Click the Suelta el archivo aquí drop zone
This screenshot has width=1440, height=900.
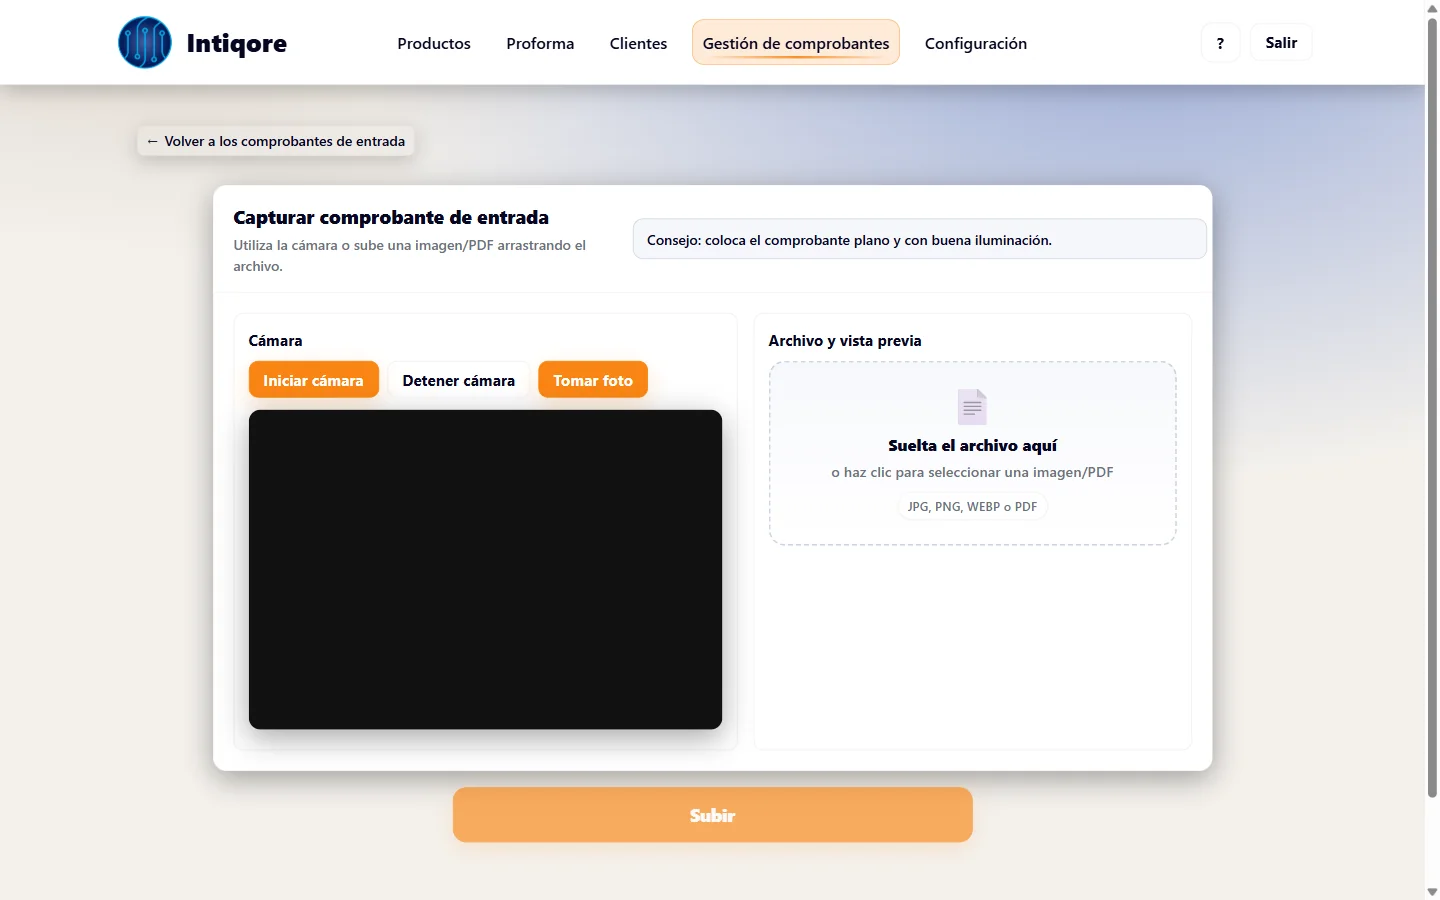point(973,453)
